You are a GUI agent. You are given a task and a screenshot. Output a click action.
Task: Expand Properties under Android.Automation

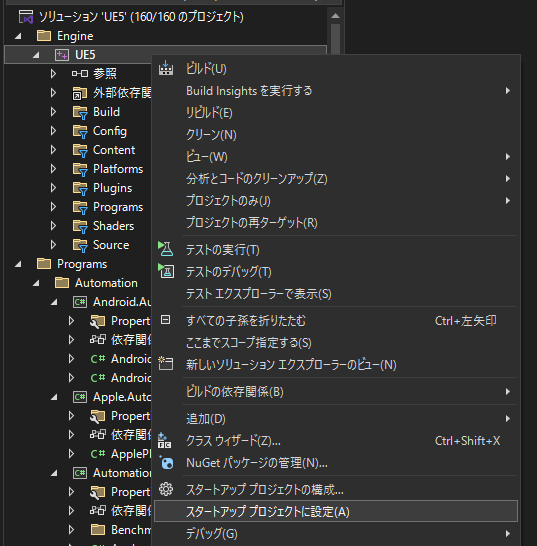pos(71,321)
